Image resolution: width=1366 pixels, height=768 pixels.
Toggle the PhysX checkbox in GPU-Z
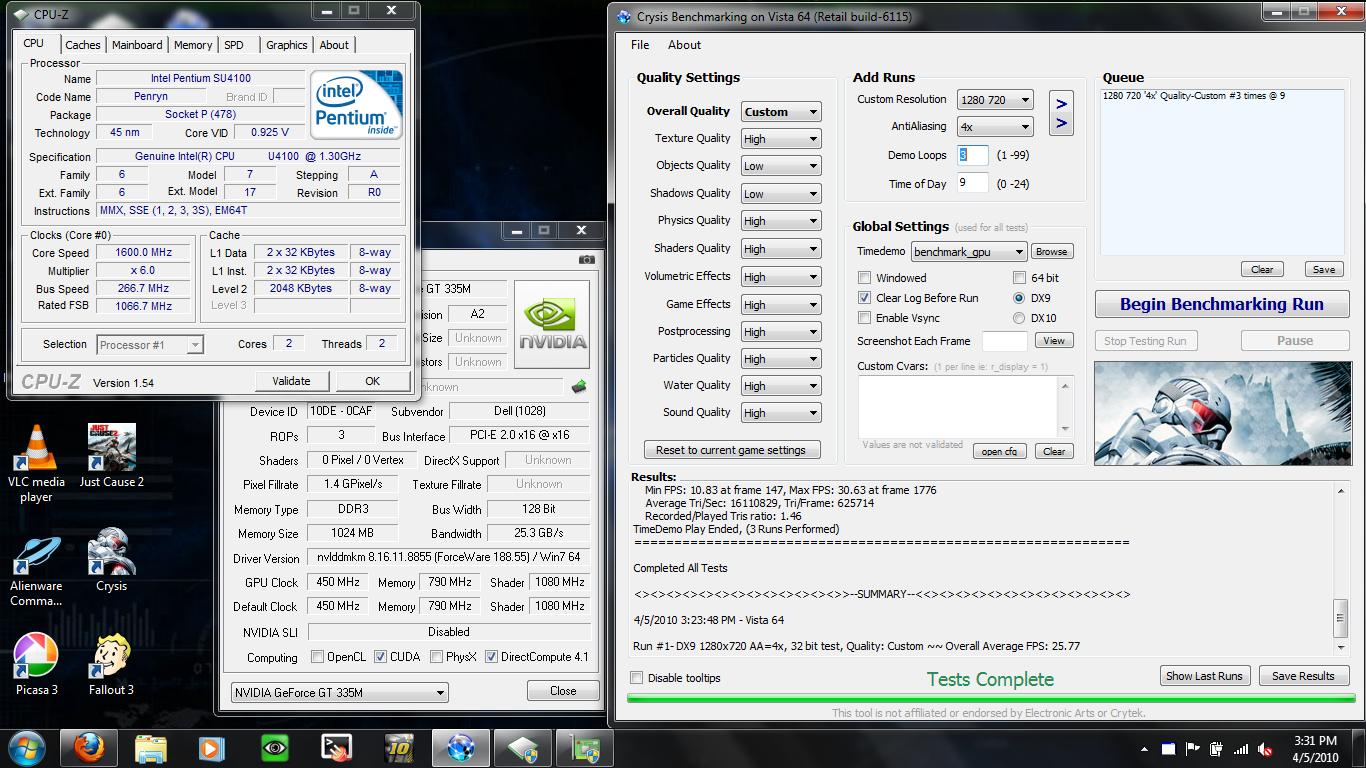[x=437, y=657]
